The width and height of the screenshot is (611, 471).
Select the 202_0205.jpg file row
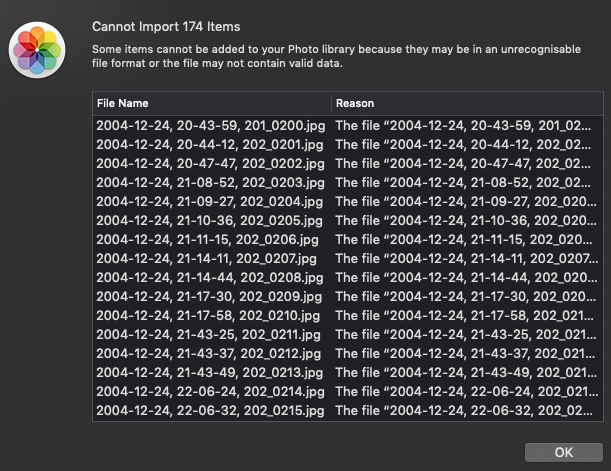point(209,220)
